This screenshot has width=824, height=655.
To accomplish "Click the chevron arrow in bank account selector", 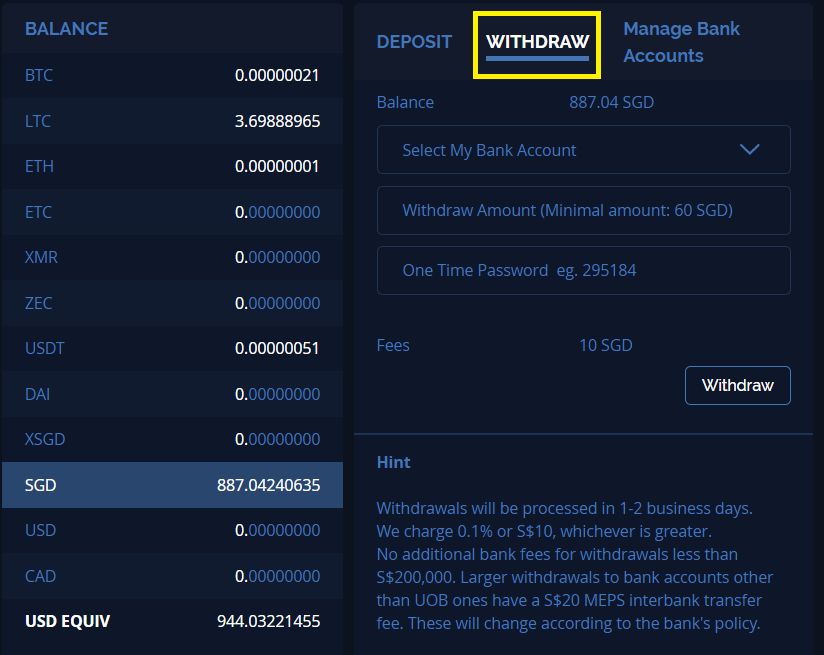I will point(749,150).
